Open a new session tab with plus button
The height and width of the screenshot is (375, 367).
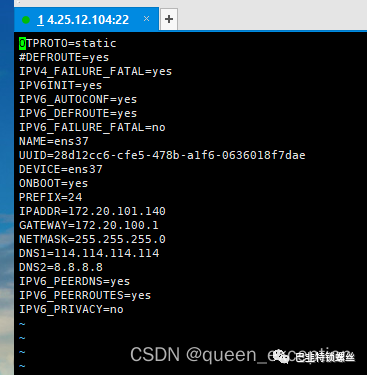169,19
